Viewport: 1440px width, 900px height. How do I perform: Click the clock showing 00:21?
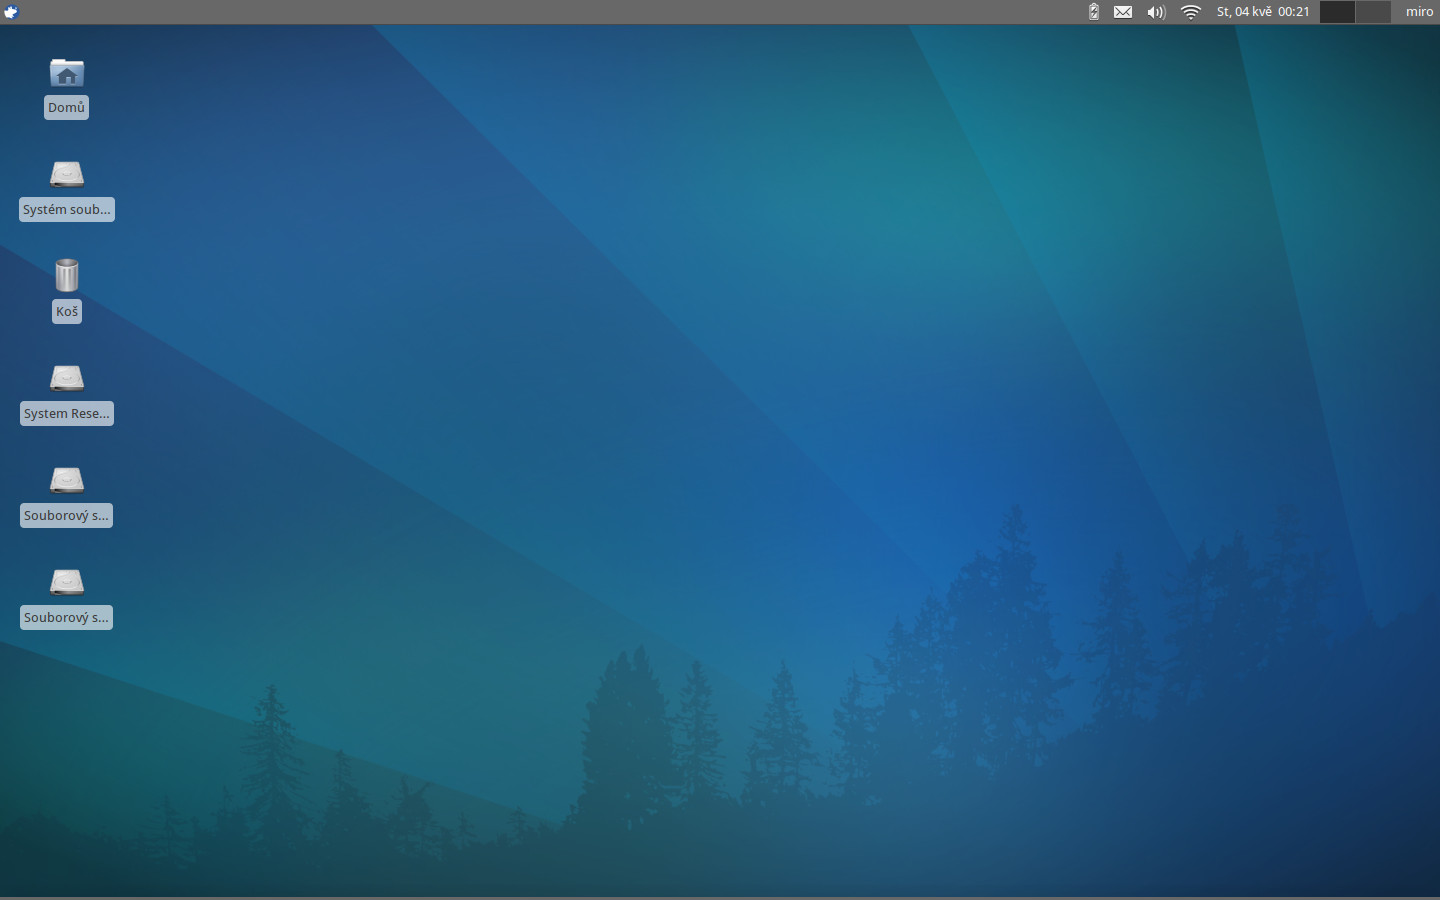(x=1293, y=12)
